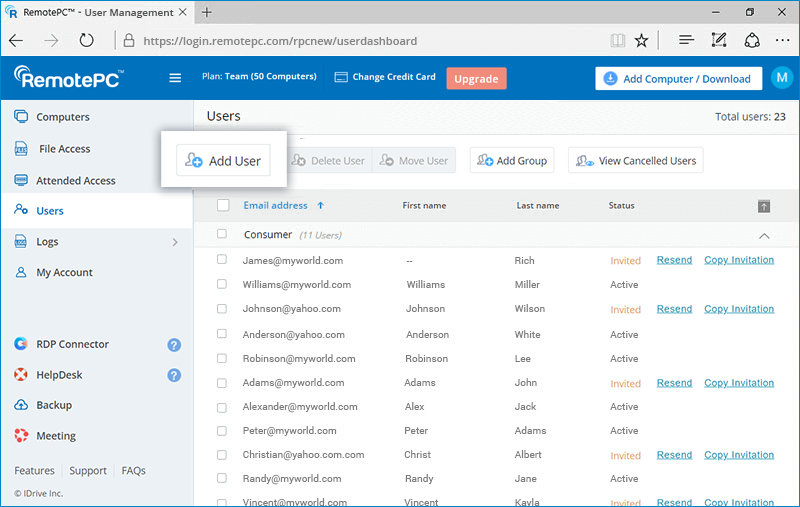Open RDP Connector help question mark
This screenshot has width=800, height=507.
(x=174, y=345)
